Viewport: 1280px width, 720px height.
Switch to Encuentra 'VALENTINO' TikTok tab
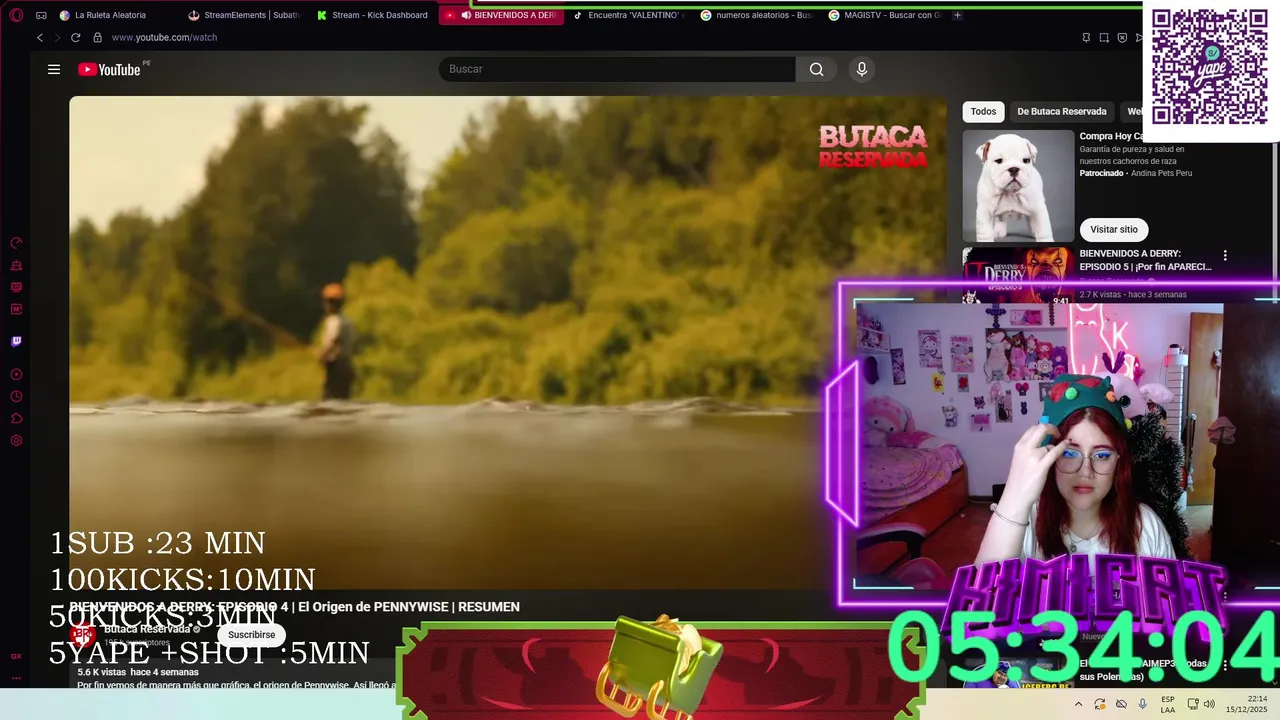[629, 15]
